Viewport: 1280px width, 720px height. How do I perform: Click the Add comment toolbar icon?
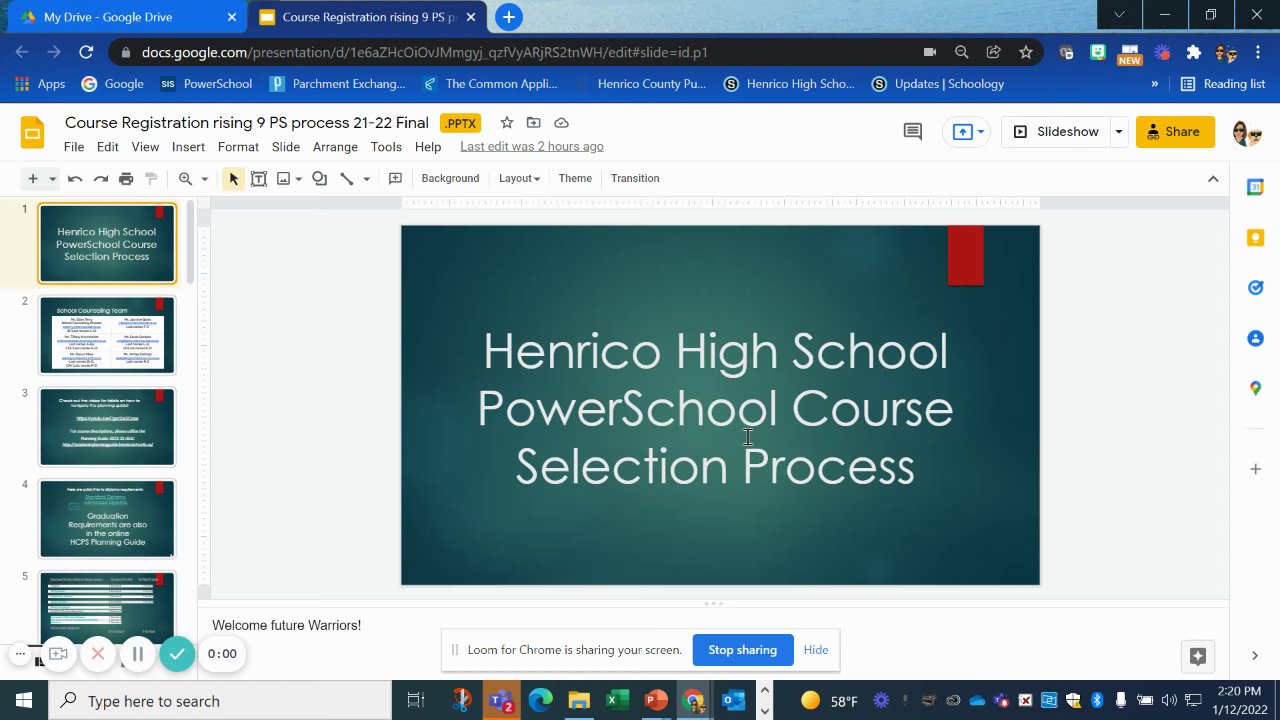tap(395, 179)
